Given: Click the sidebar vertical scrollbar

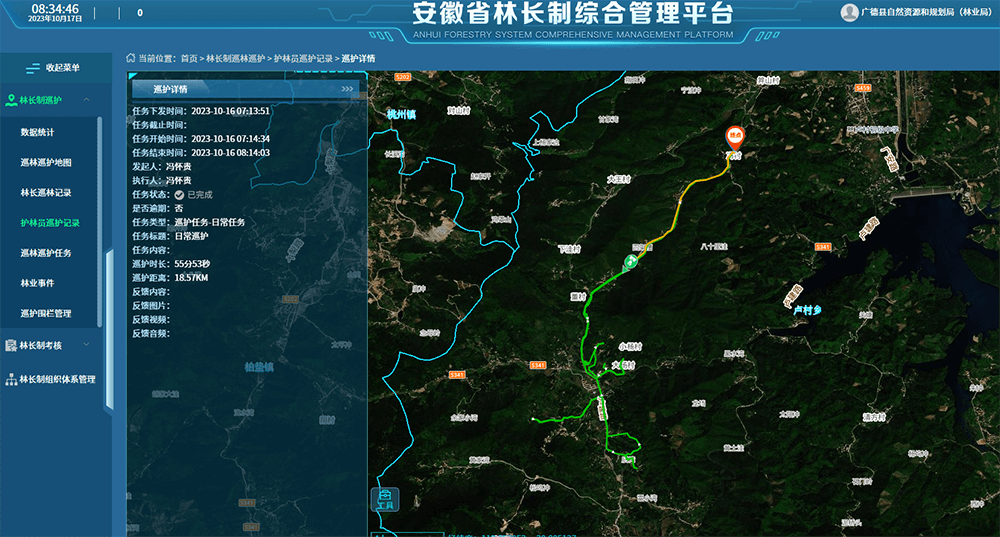Looking at the screenshot, I should point(99,220).
